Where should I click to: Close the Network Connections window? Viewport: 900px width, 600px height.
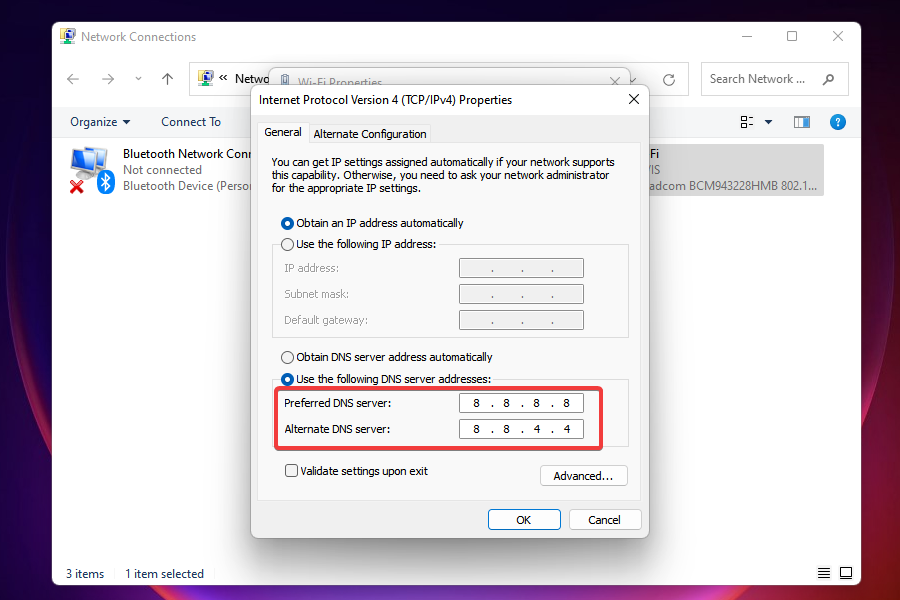pyautogui.click(x=838, y=36)
